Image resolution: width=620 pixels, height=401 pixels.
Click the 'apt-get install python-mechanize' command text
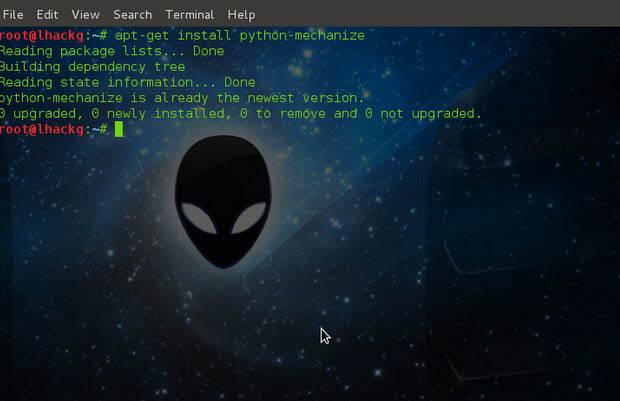(x=240, y=36)
